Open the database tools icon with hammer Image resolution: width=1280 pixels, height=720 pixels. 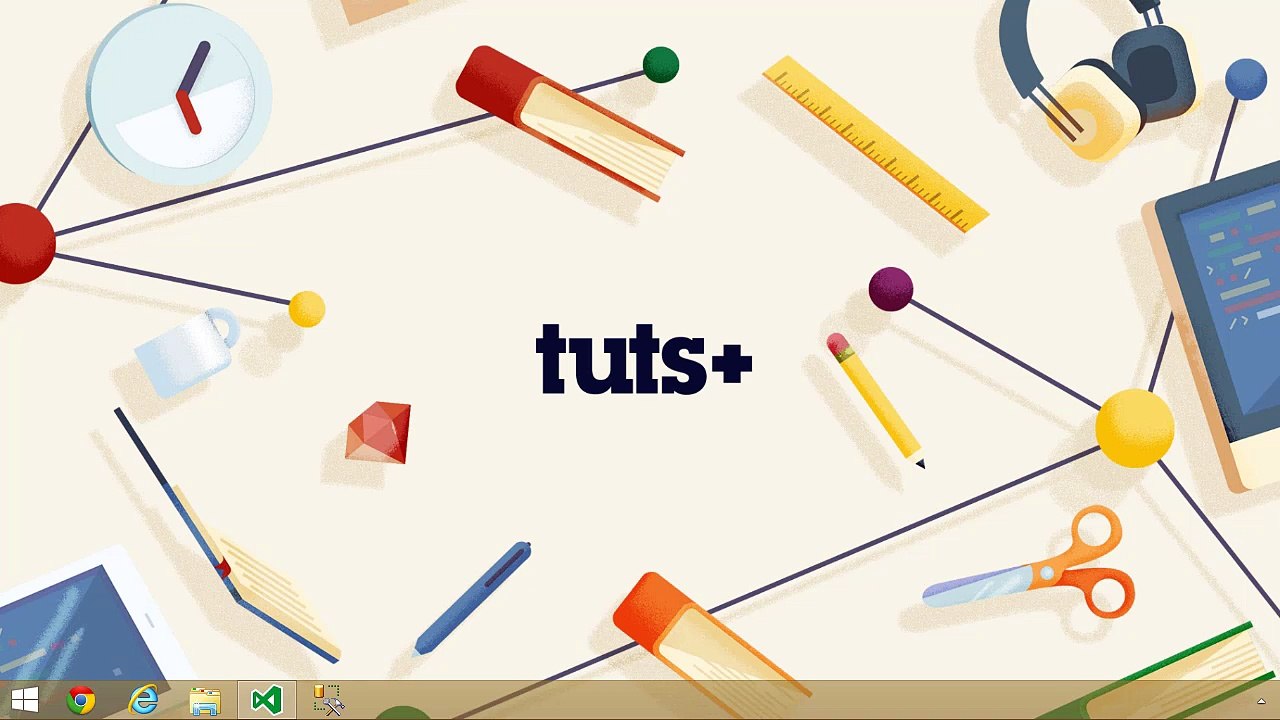(x=328, y=700)
